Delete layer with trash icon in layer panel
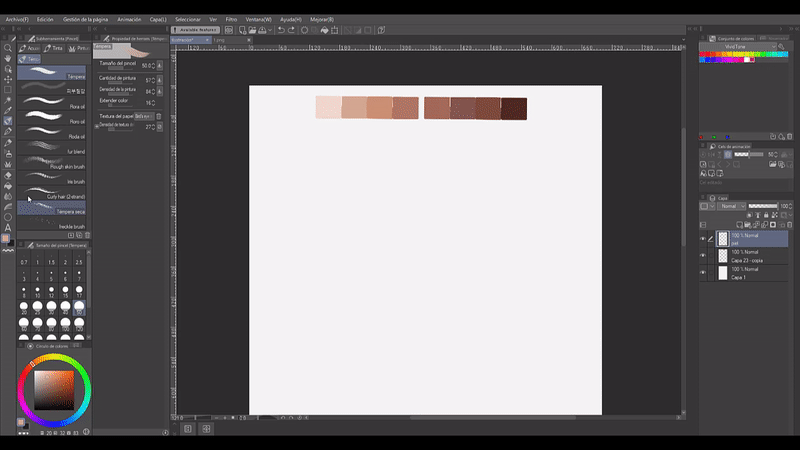Viewport: 800px width, 450px height. tap(790, 224)
